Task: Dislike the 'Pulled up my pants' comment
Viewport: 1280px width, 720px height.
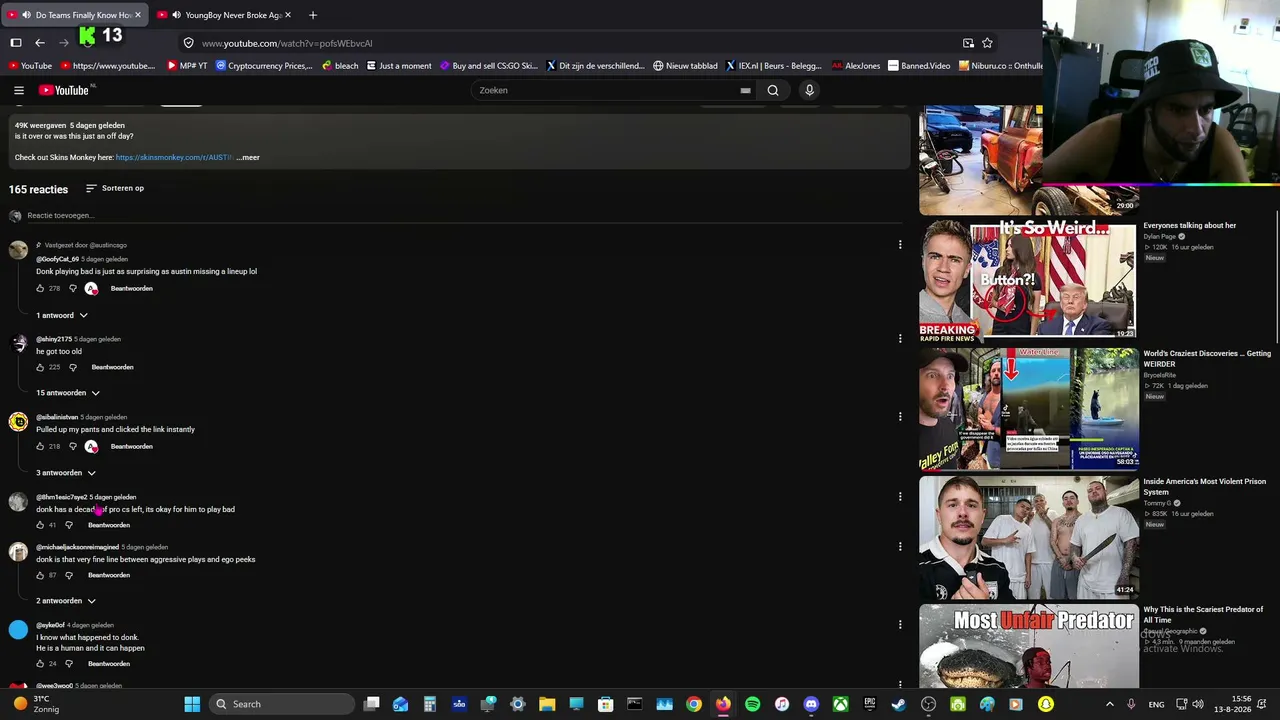Action: coord(72,446)
